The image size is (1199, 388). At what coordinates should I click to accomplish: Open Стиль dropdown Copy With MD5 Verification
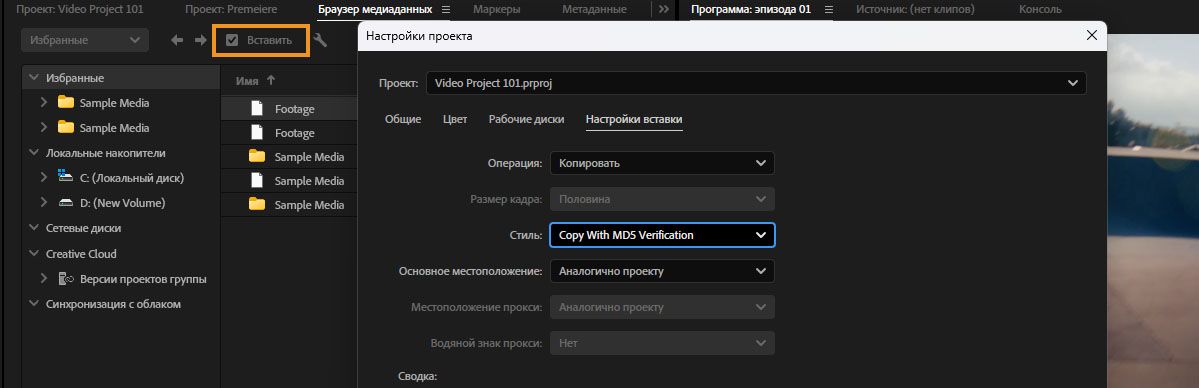pyautogui.click(x=662, y=235)
